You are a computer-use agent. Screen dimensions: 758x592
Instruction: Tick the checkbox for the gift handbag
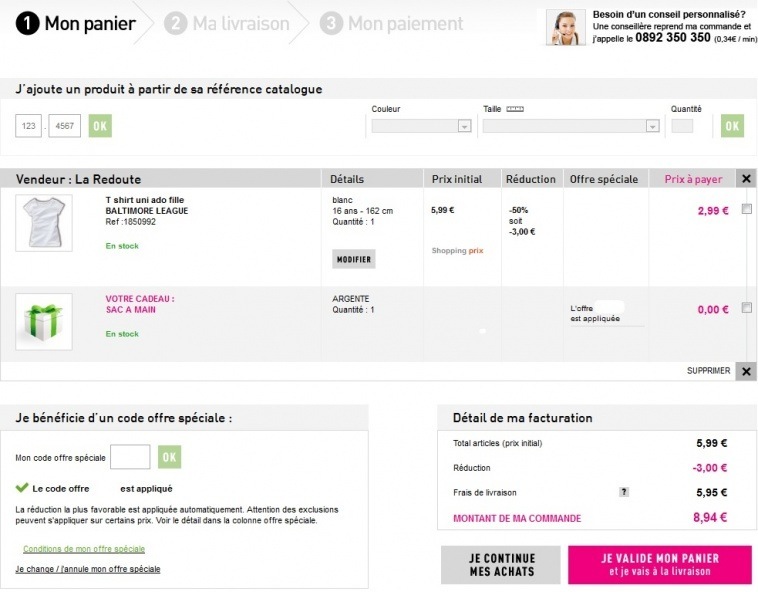pos(747,308)
